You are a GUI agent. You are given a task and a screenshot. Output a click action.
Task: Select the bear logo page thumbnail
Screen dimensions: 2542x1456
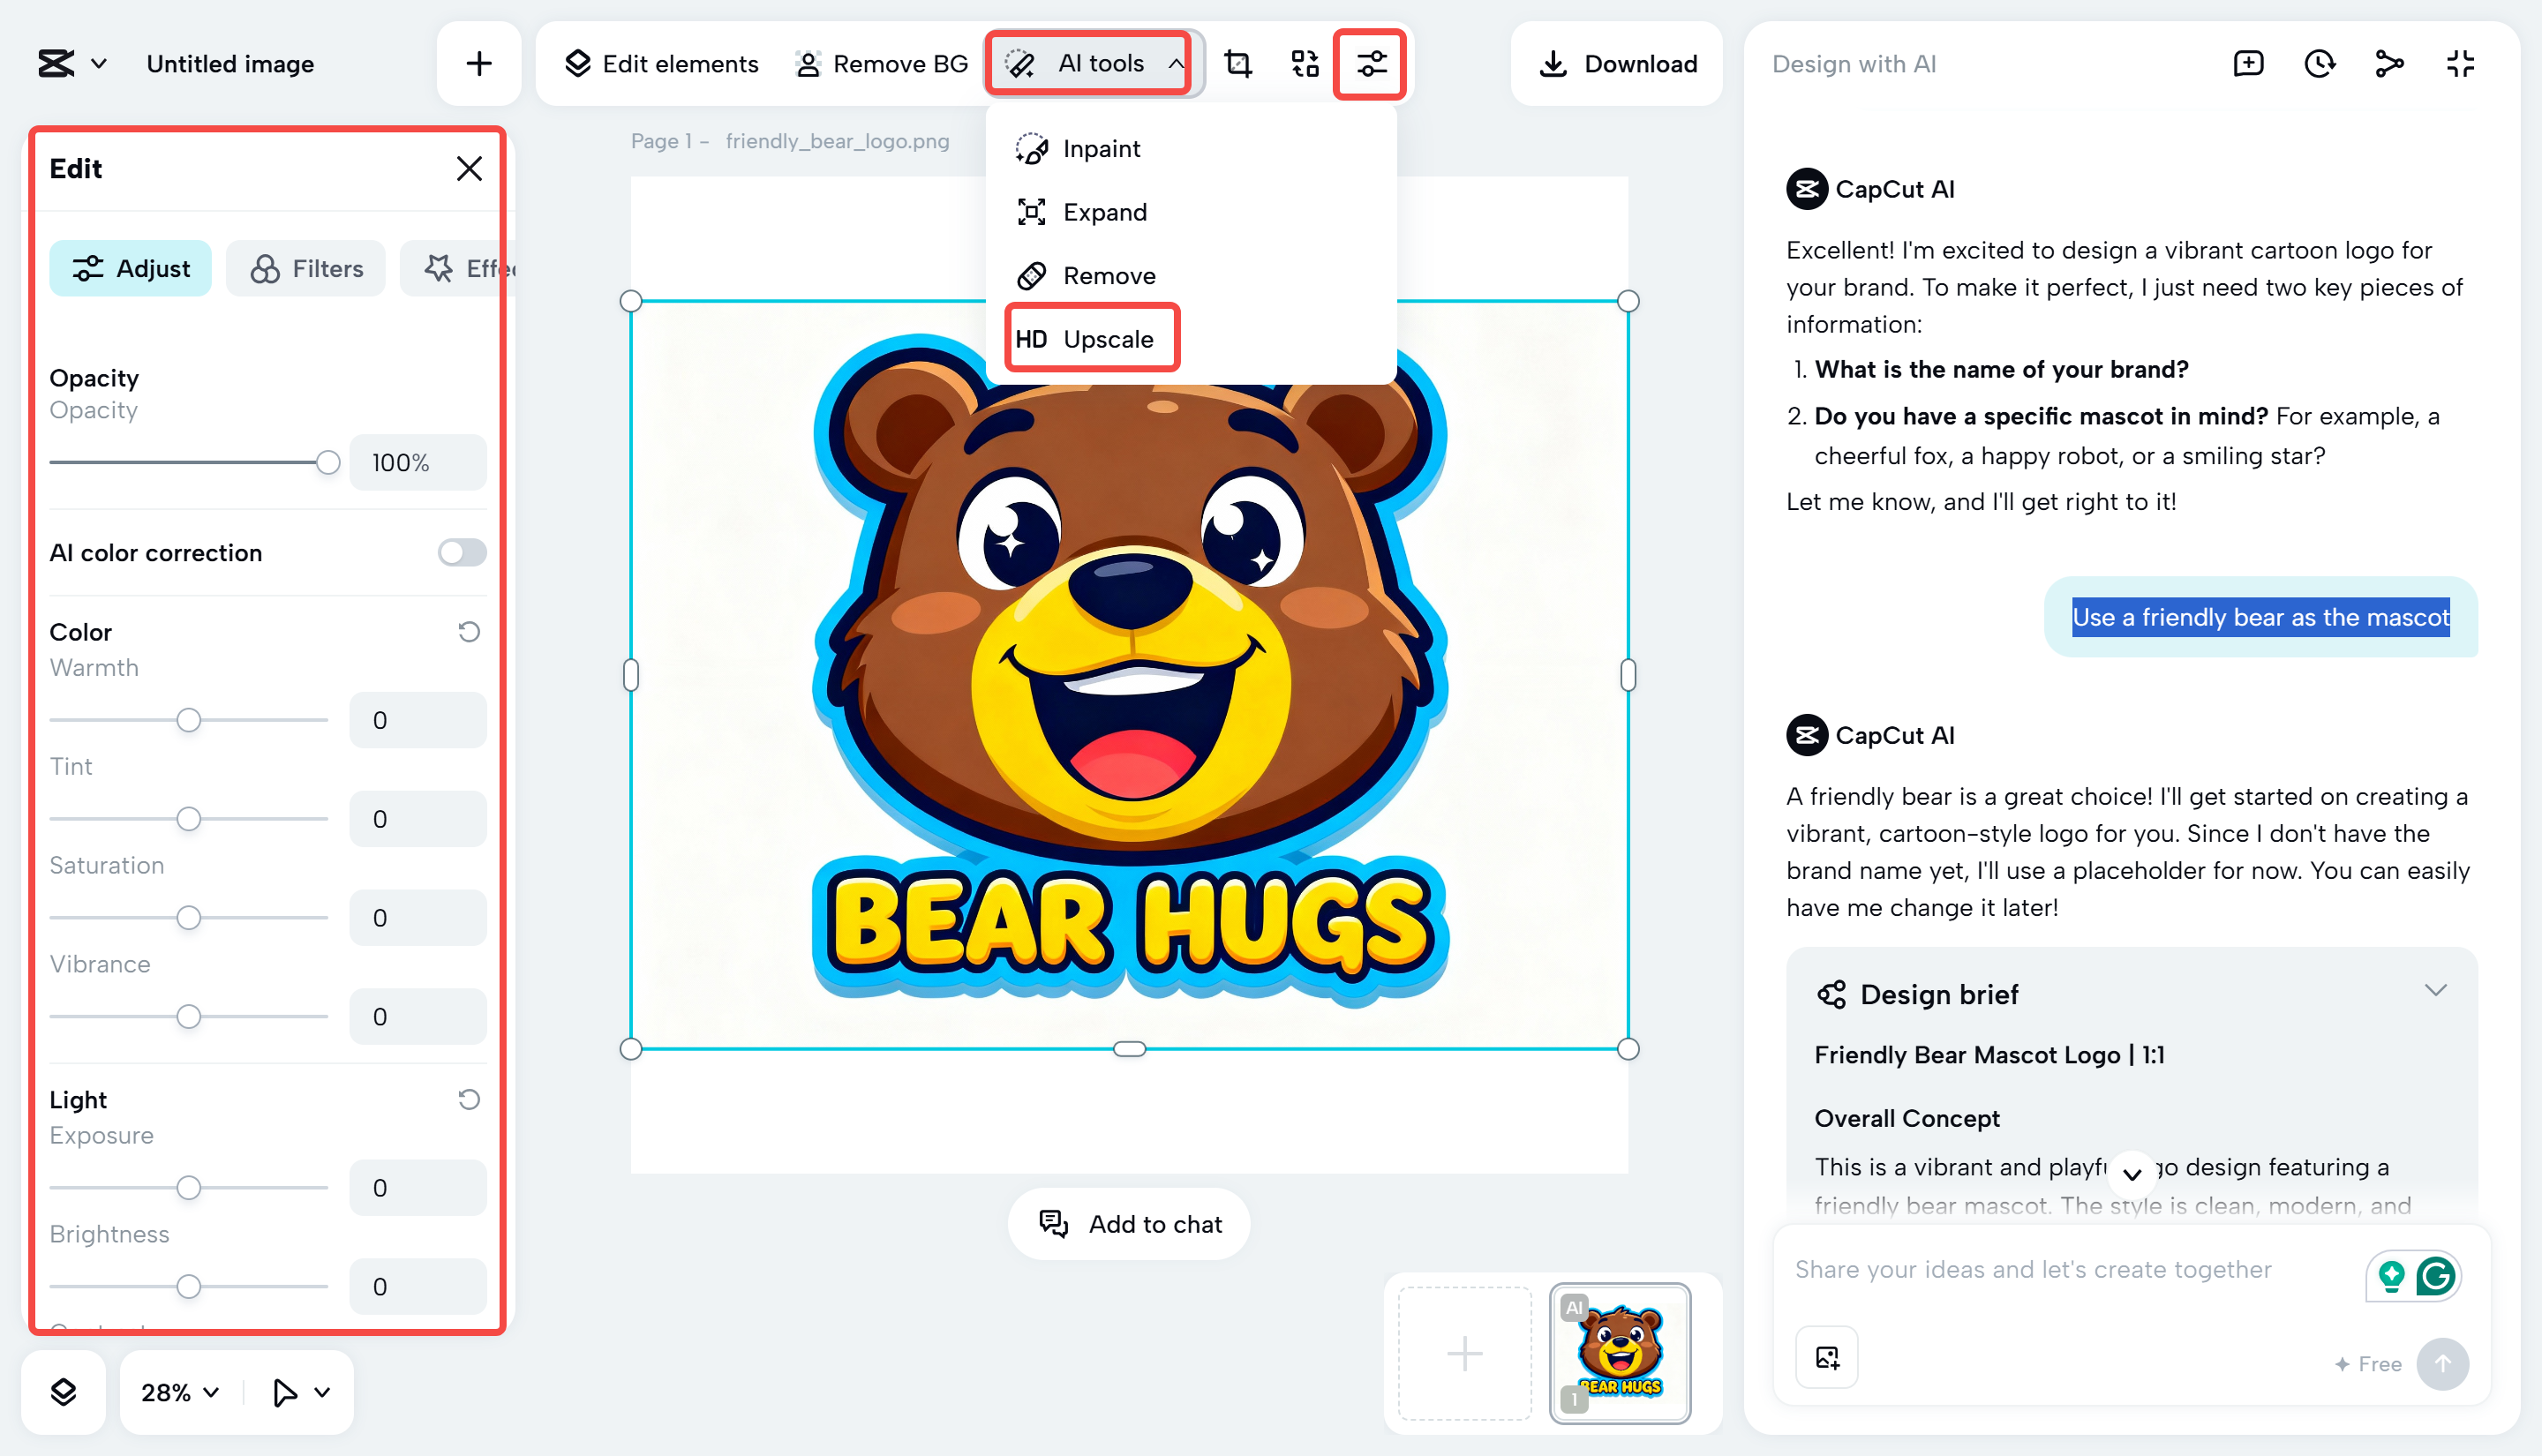1619,1352
